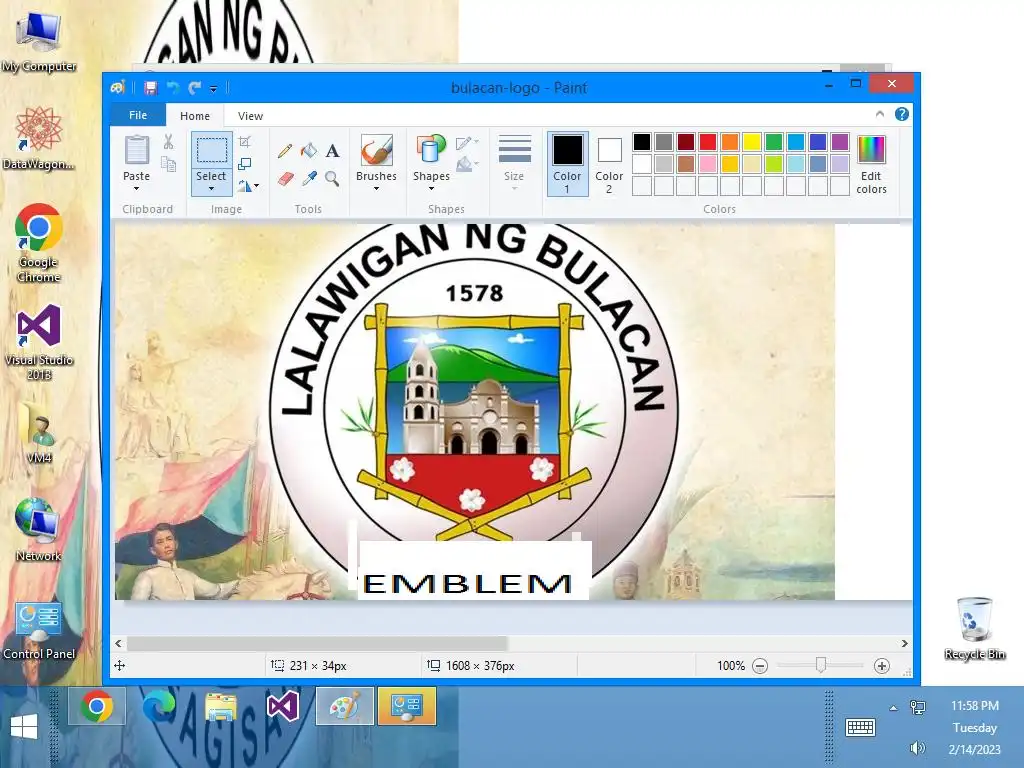Click the touch keyboard tray icon
Image resolution: width=1024 pixels, height=768 pixels.
pos(860,727)
